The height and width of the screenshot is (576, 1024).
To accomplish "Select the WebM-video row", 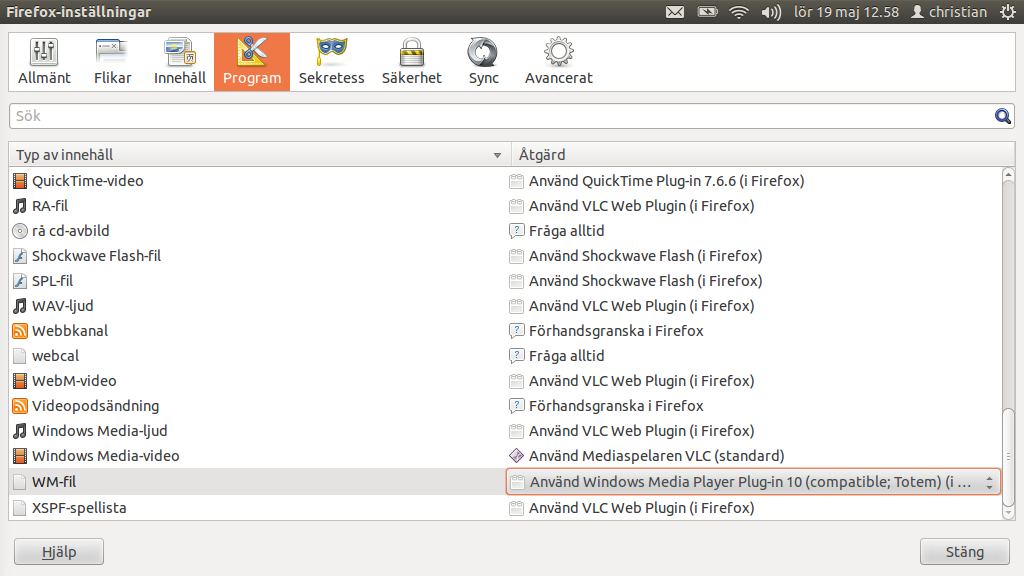I will click(x=505, y=381).
